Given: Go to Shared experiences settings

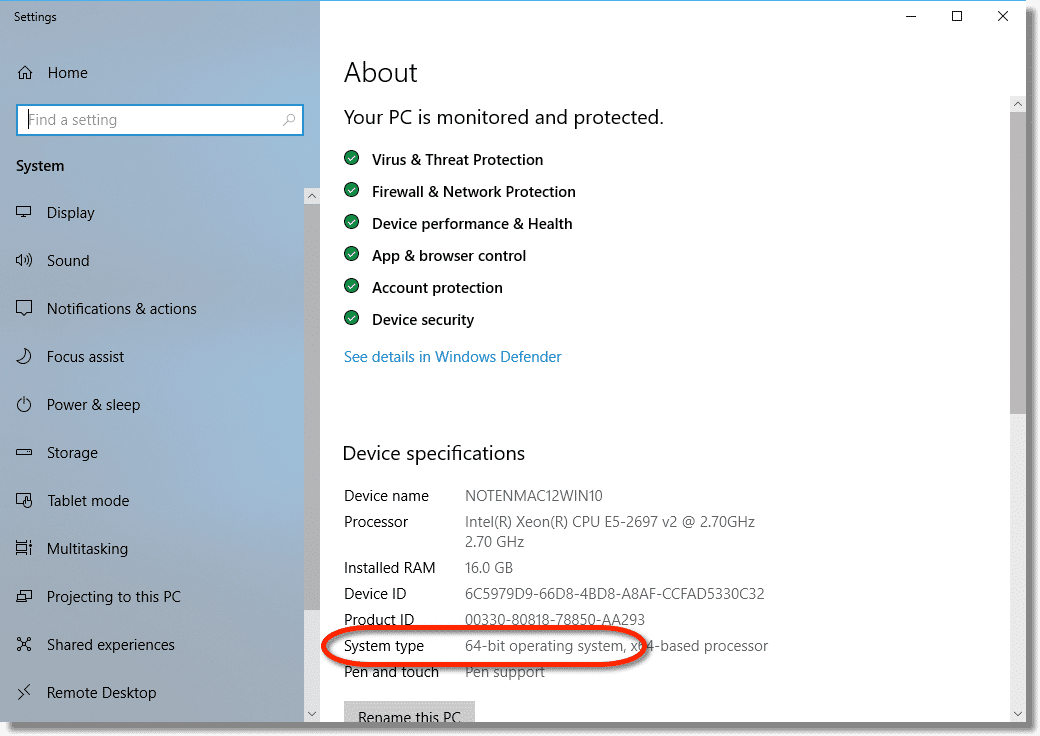Looking at the screenshot, I should [110, 645].
